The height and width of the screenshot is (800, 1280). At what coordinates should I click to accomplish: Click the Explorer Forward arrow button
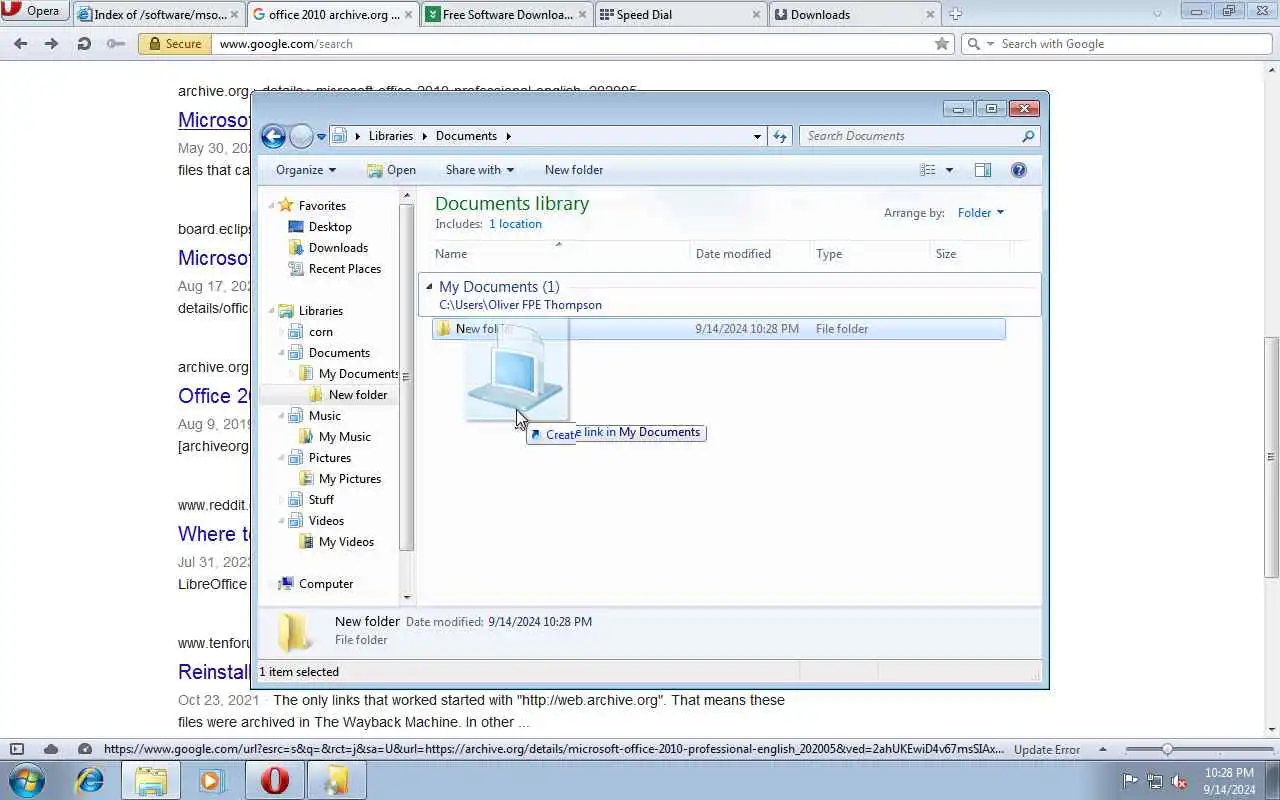click(x=301, y=136)
